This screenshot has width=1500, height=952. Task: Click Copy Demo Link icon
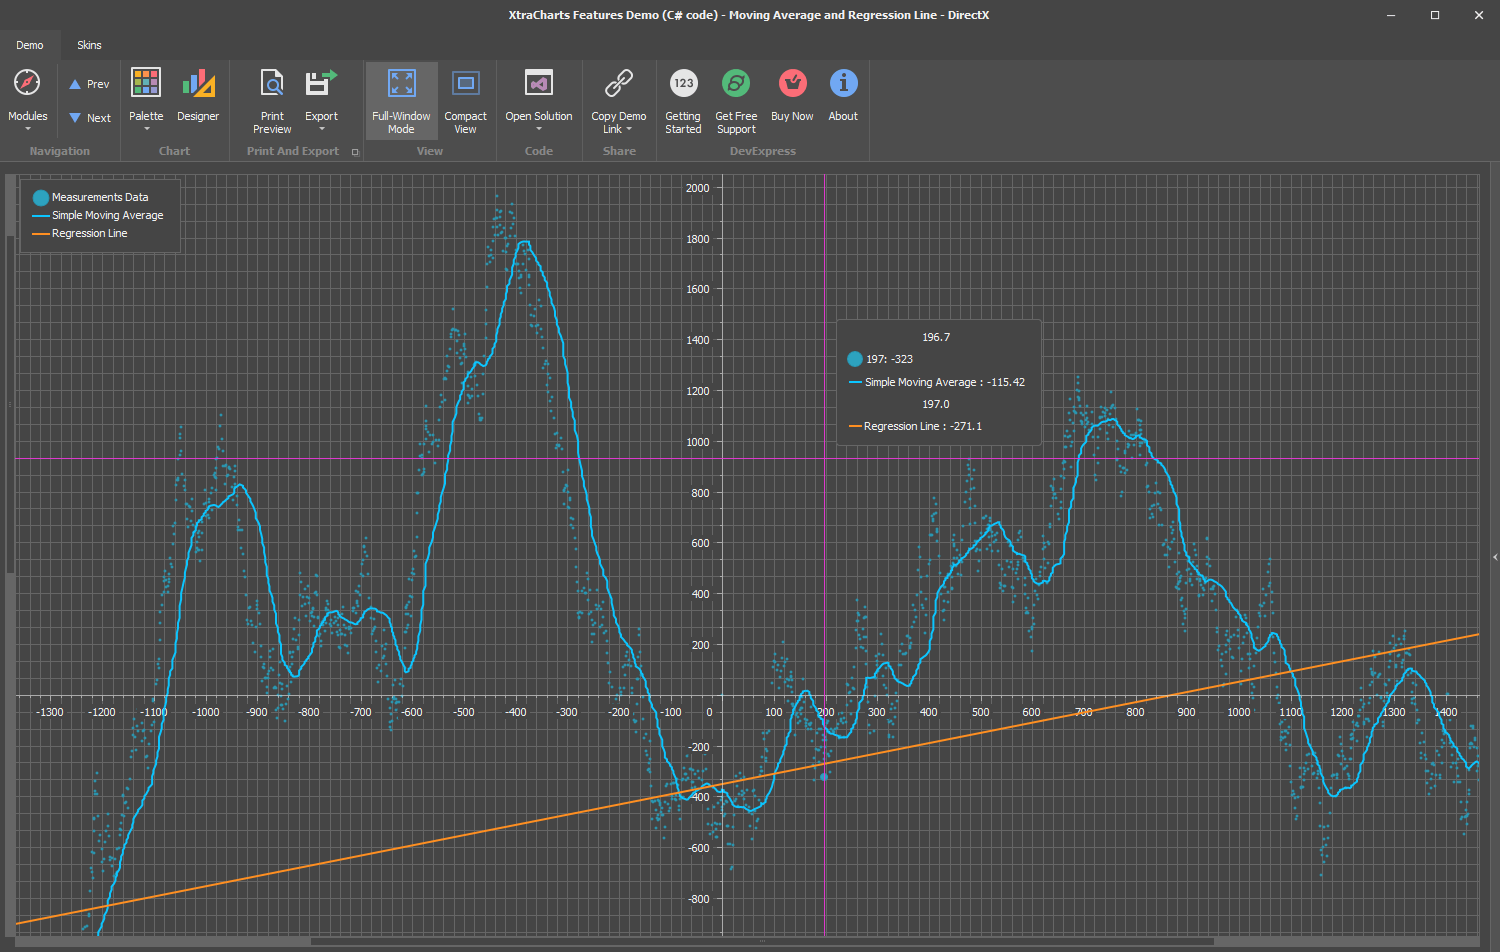tap(619, 83)
